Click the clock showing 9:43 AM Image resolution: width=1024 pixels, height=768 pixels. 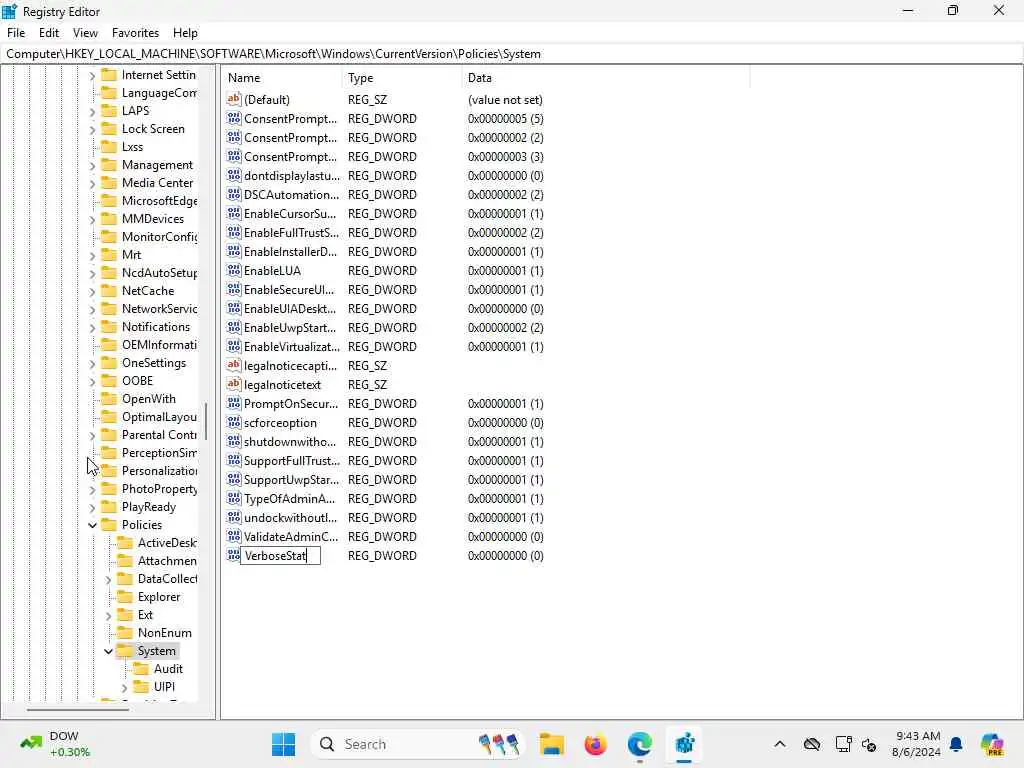[x=918, y=736]
